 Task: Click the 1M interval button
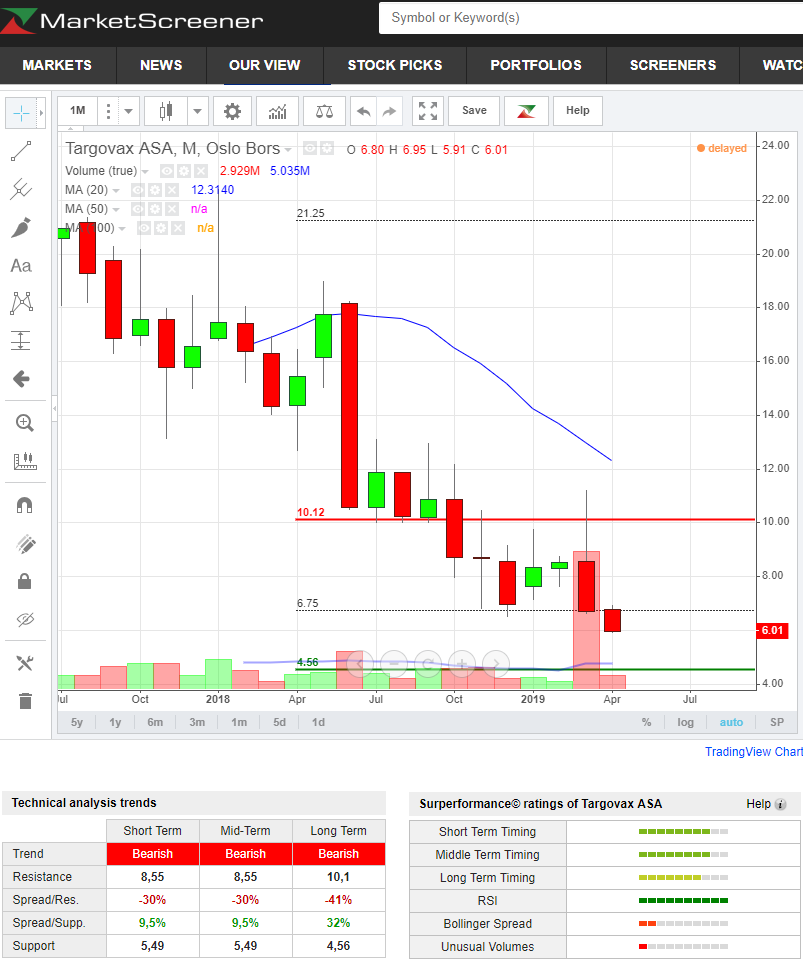coord(77,111)
